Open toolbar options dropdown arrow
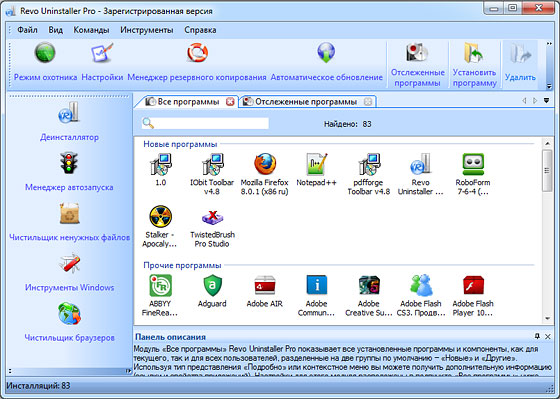Viewport: 560px width, 399px height. 549,86
